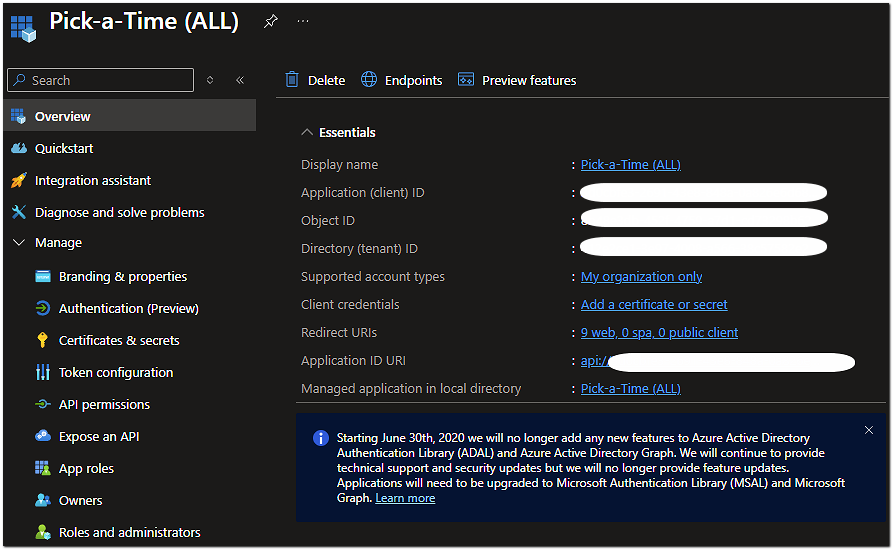Viewport: 893px width, 550px height.
Task: Click the up/down sort arrows beside Search
Action: pyautogui.click(x=210, y=80)
